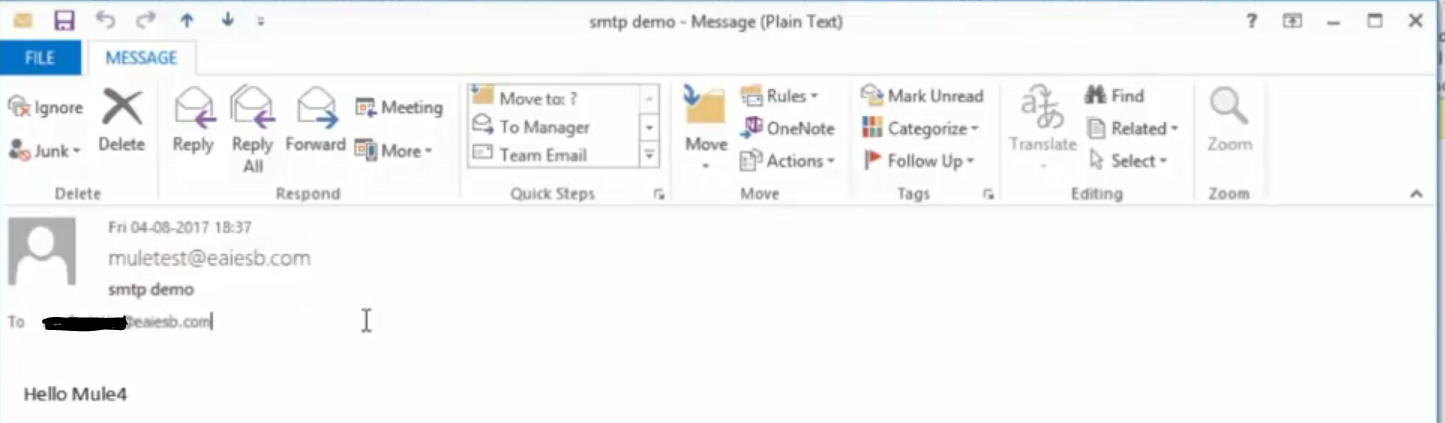Send message to OneNote

coord(788,128)
